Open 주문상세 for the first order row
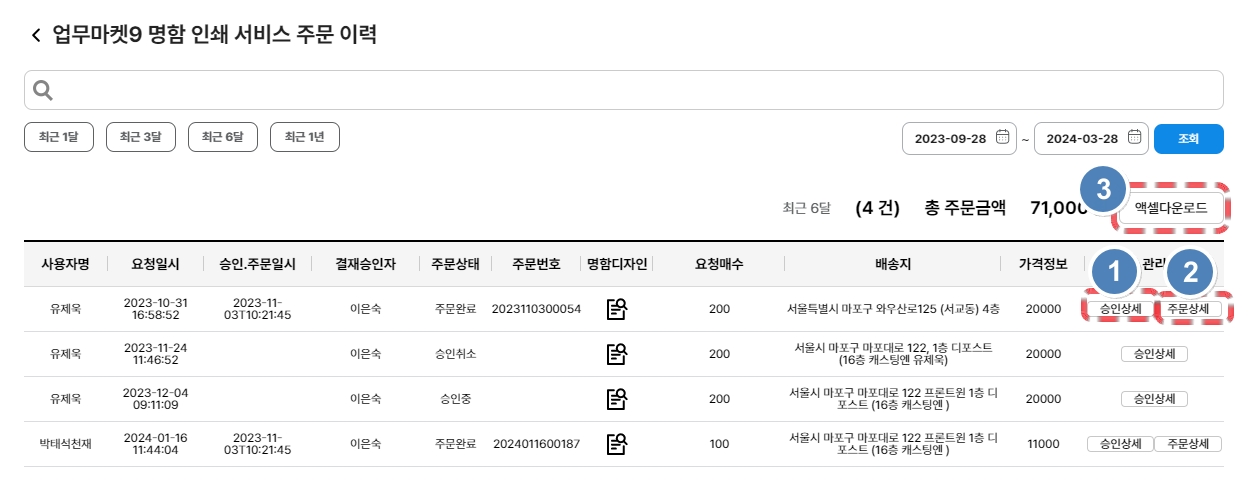Screen dimensions: 1248x484 click(x=1188, y=309)
